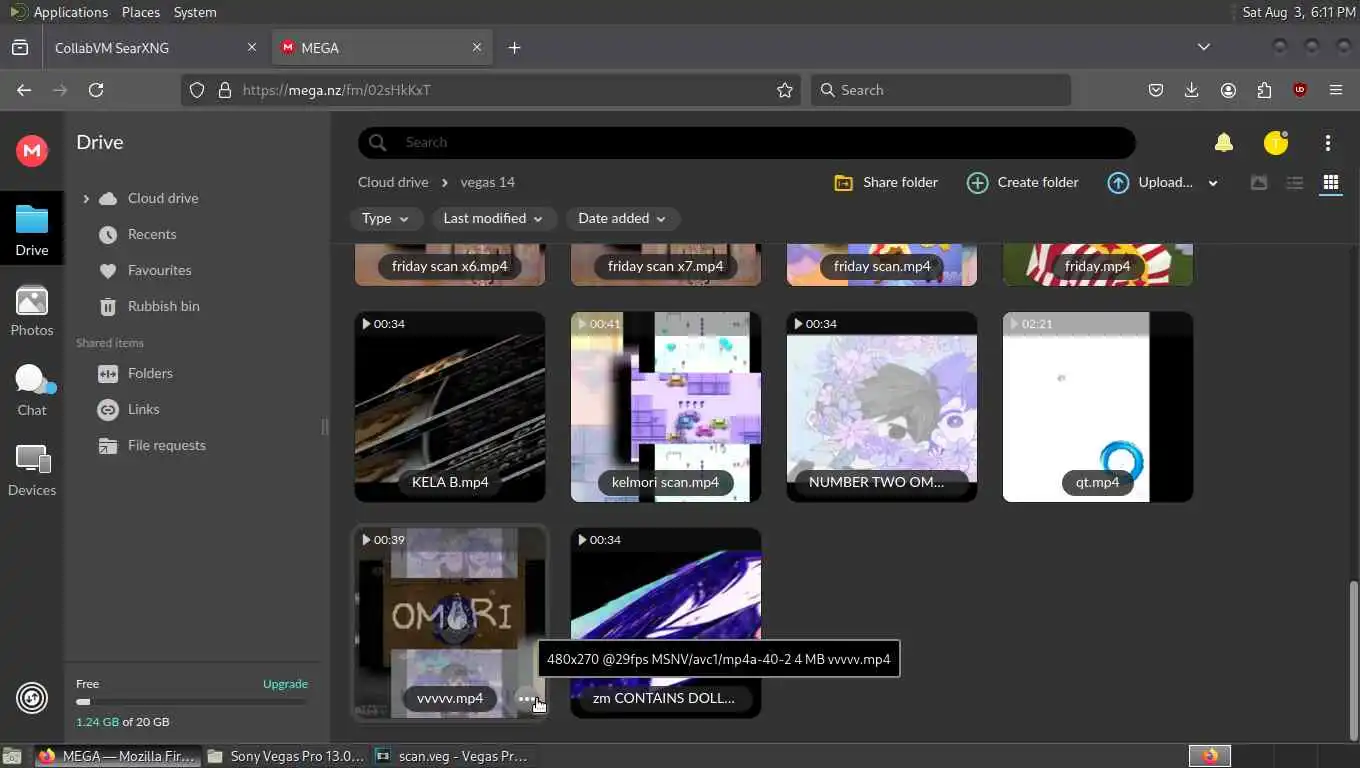
Task: Click the storage usage progress bar
Action: click(192, 702)
